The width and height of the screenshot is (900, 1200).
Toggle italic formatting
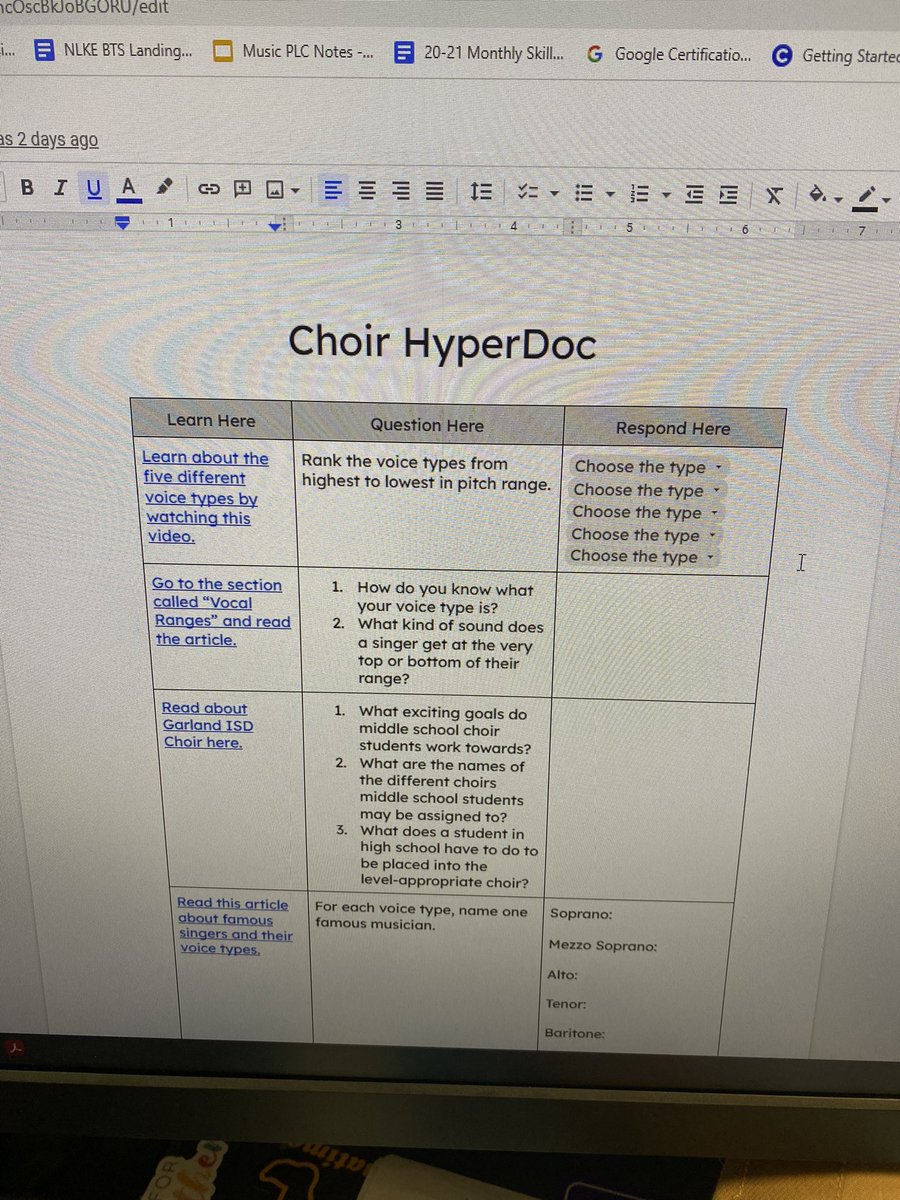pyautogui.click(x=60, y=187)
